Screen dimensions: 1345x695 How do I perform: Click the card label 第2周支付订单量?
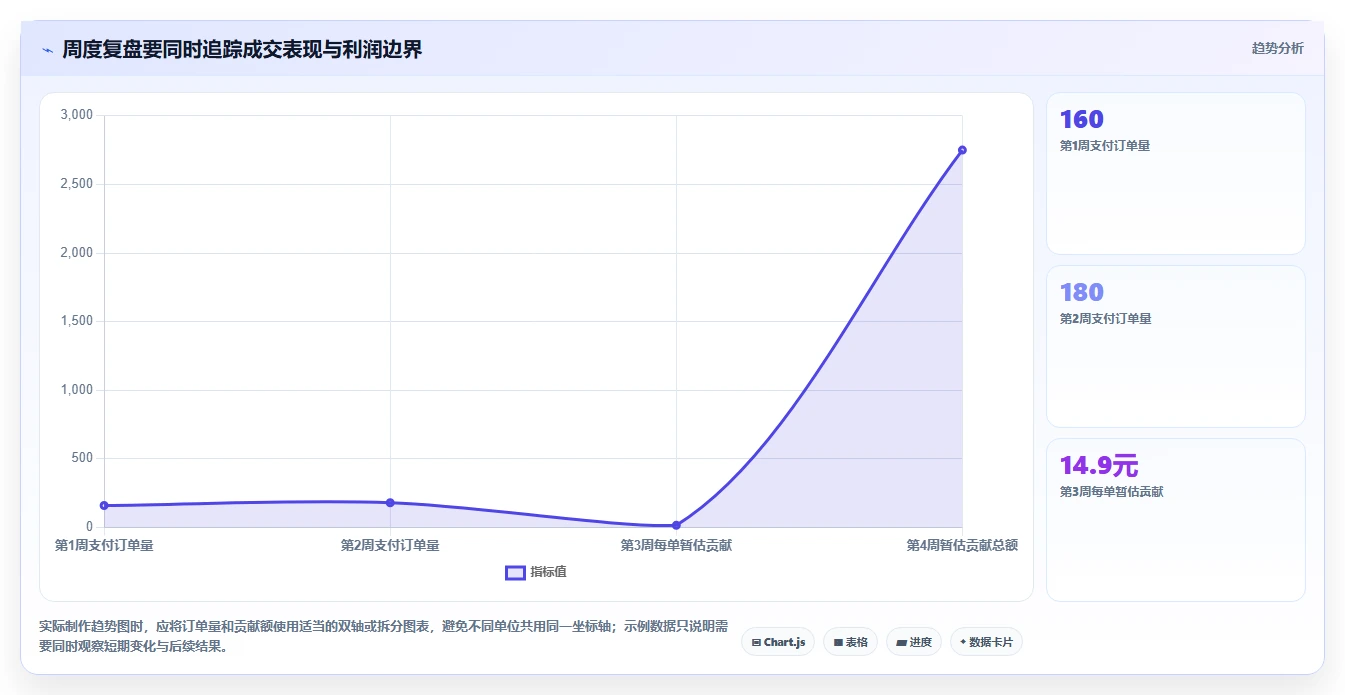tap(1105, 319)
